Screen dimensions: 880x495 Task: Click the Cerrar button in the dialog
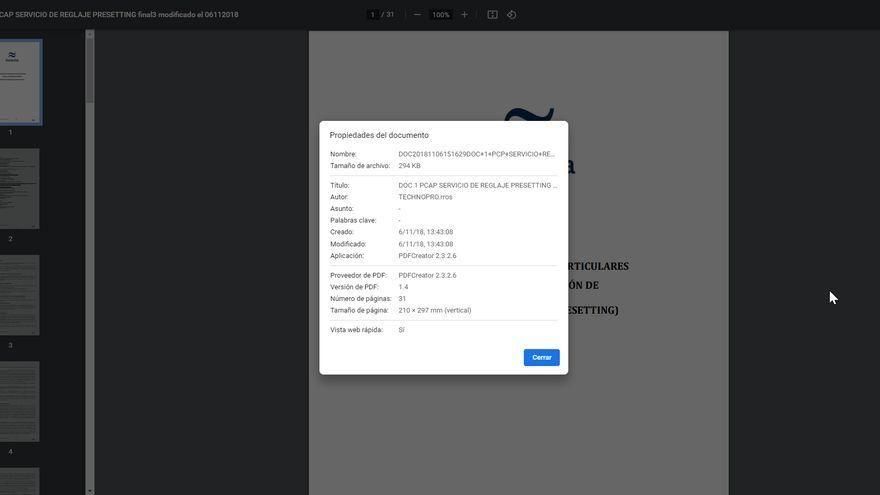tap(541, 358)
